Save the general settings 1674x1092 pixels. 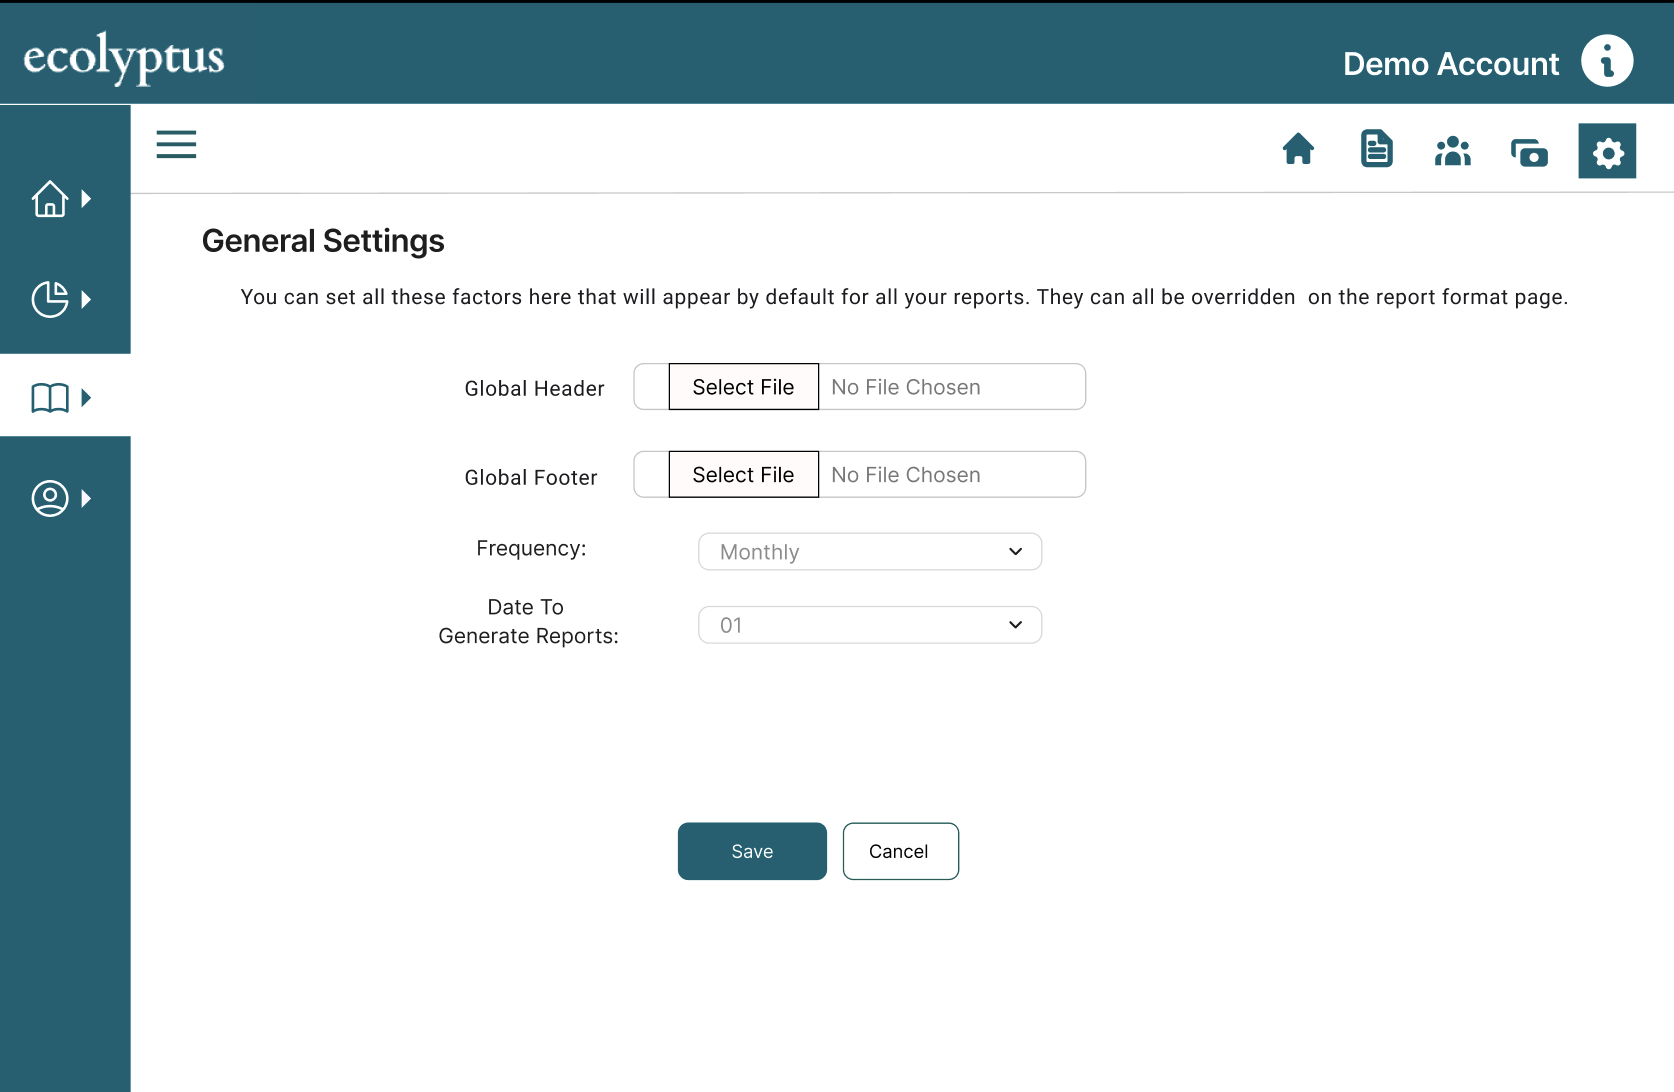tap(751, 851)
